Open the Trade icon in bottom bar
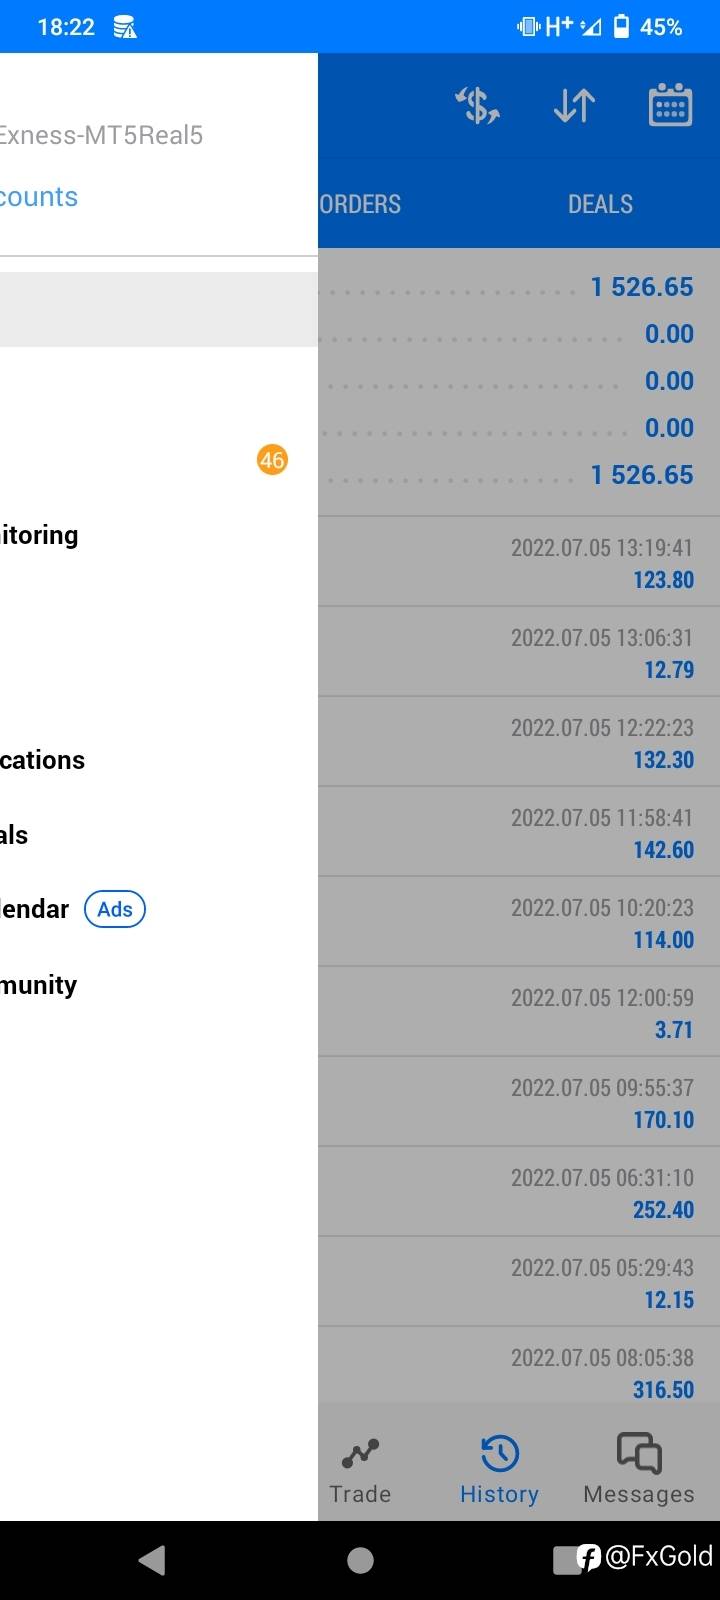The image size is (720, 1600). pos(360,1454)
